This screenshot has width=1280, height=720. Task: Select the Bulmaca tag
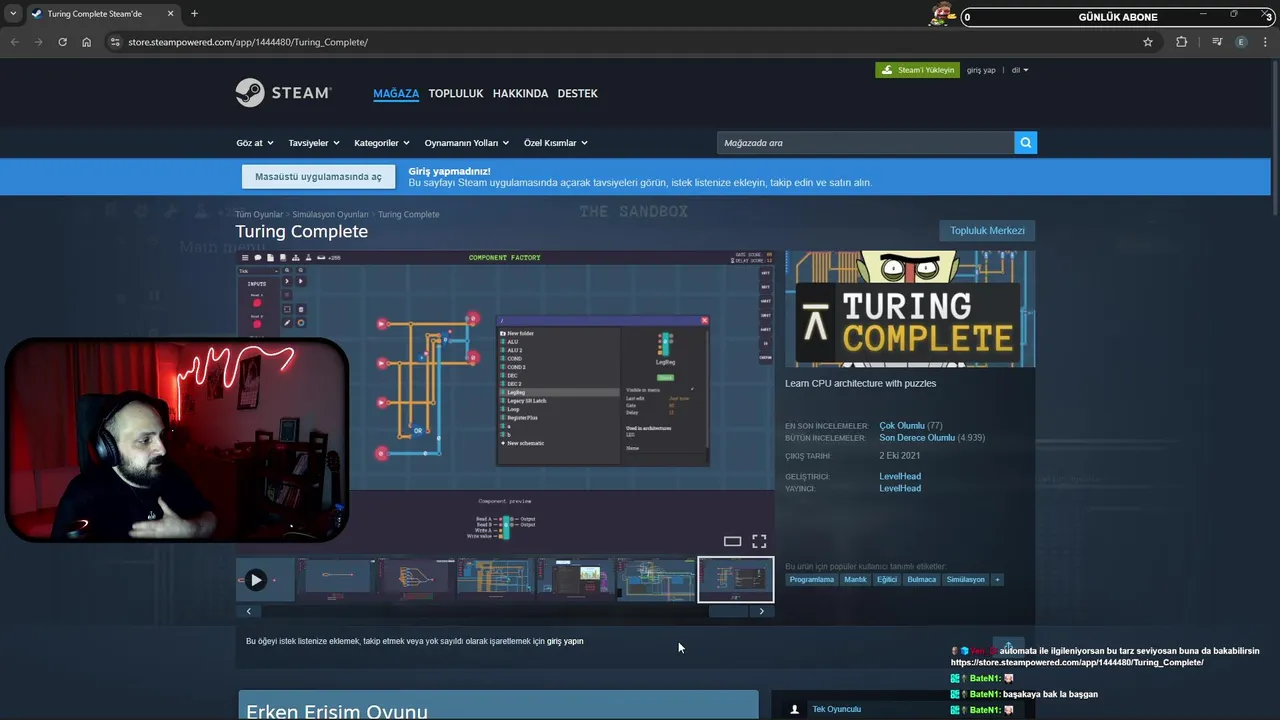click(x=922, y=580)
